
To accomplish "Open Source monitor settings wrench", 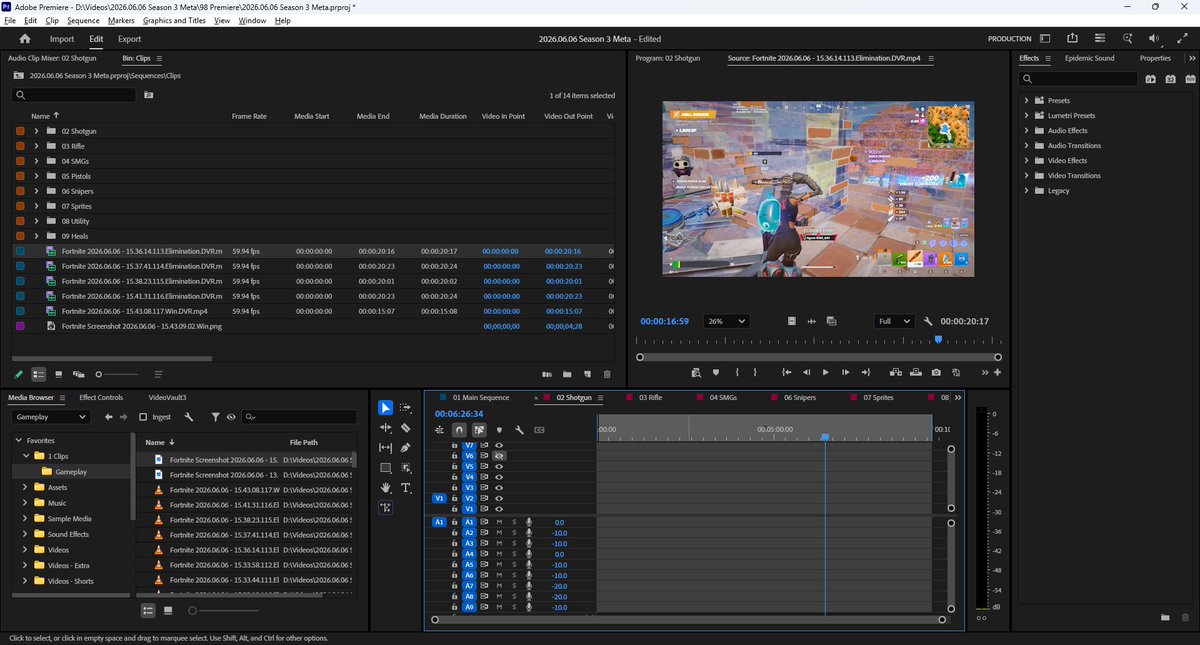I will pos(928,321).
